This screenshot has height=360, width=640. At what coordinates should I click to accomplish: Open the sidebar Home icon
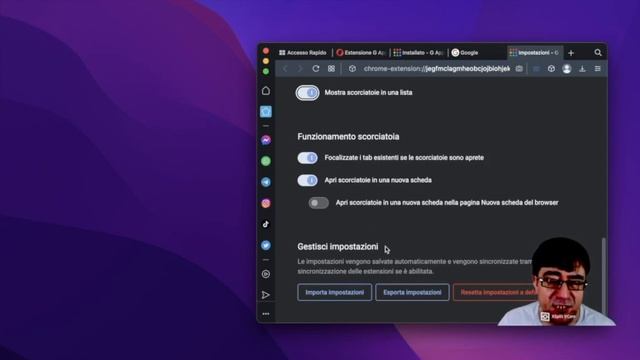(x=266, y=91)
